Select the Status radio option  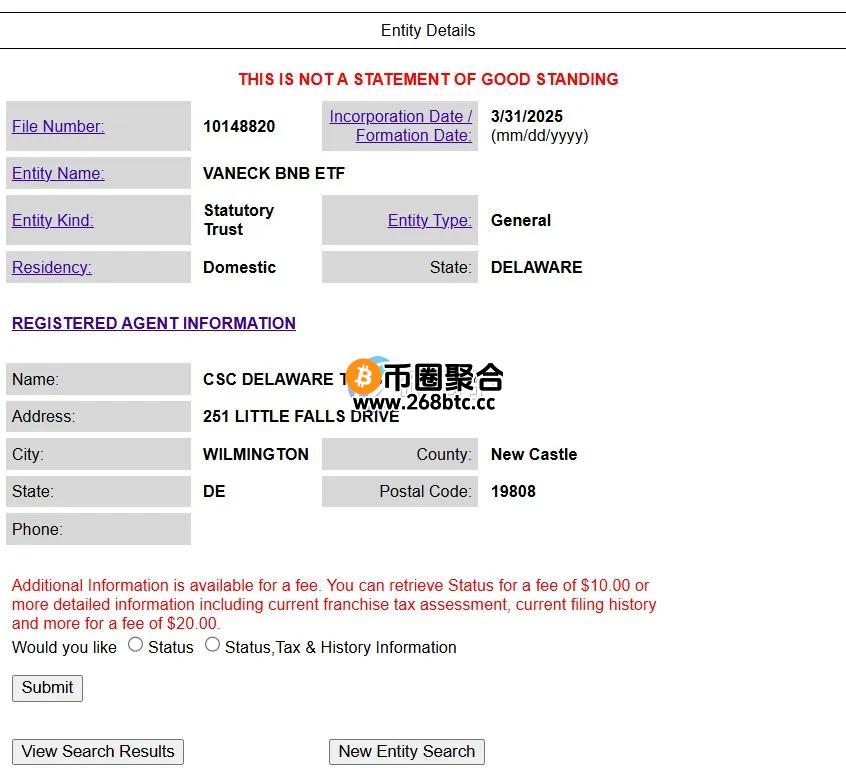[135, 645]
